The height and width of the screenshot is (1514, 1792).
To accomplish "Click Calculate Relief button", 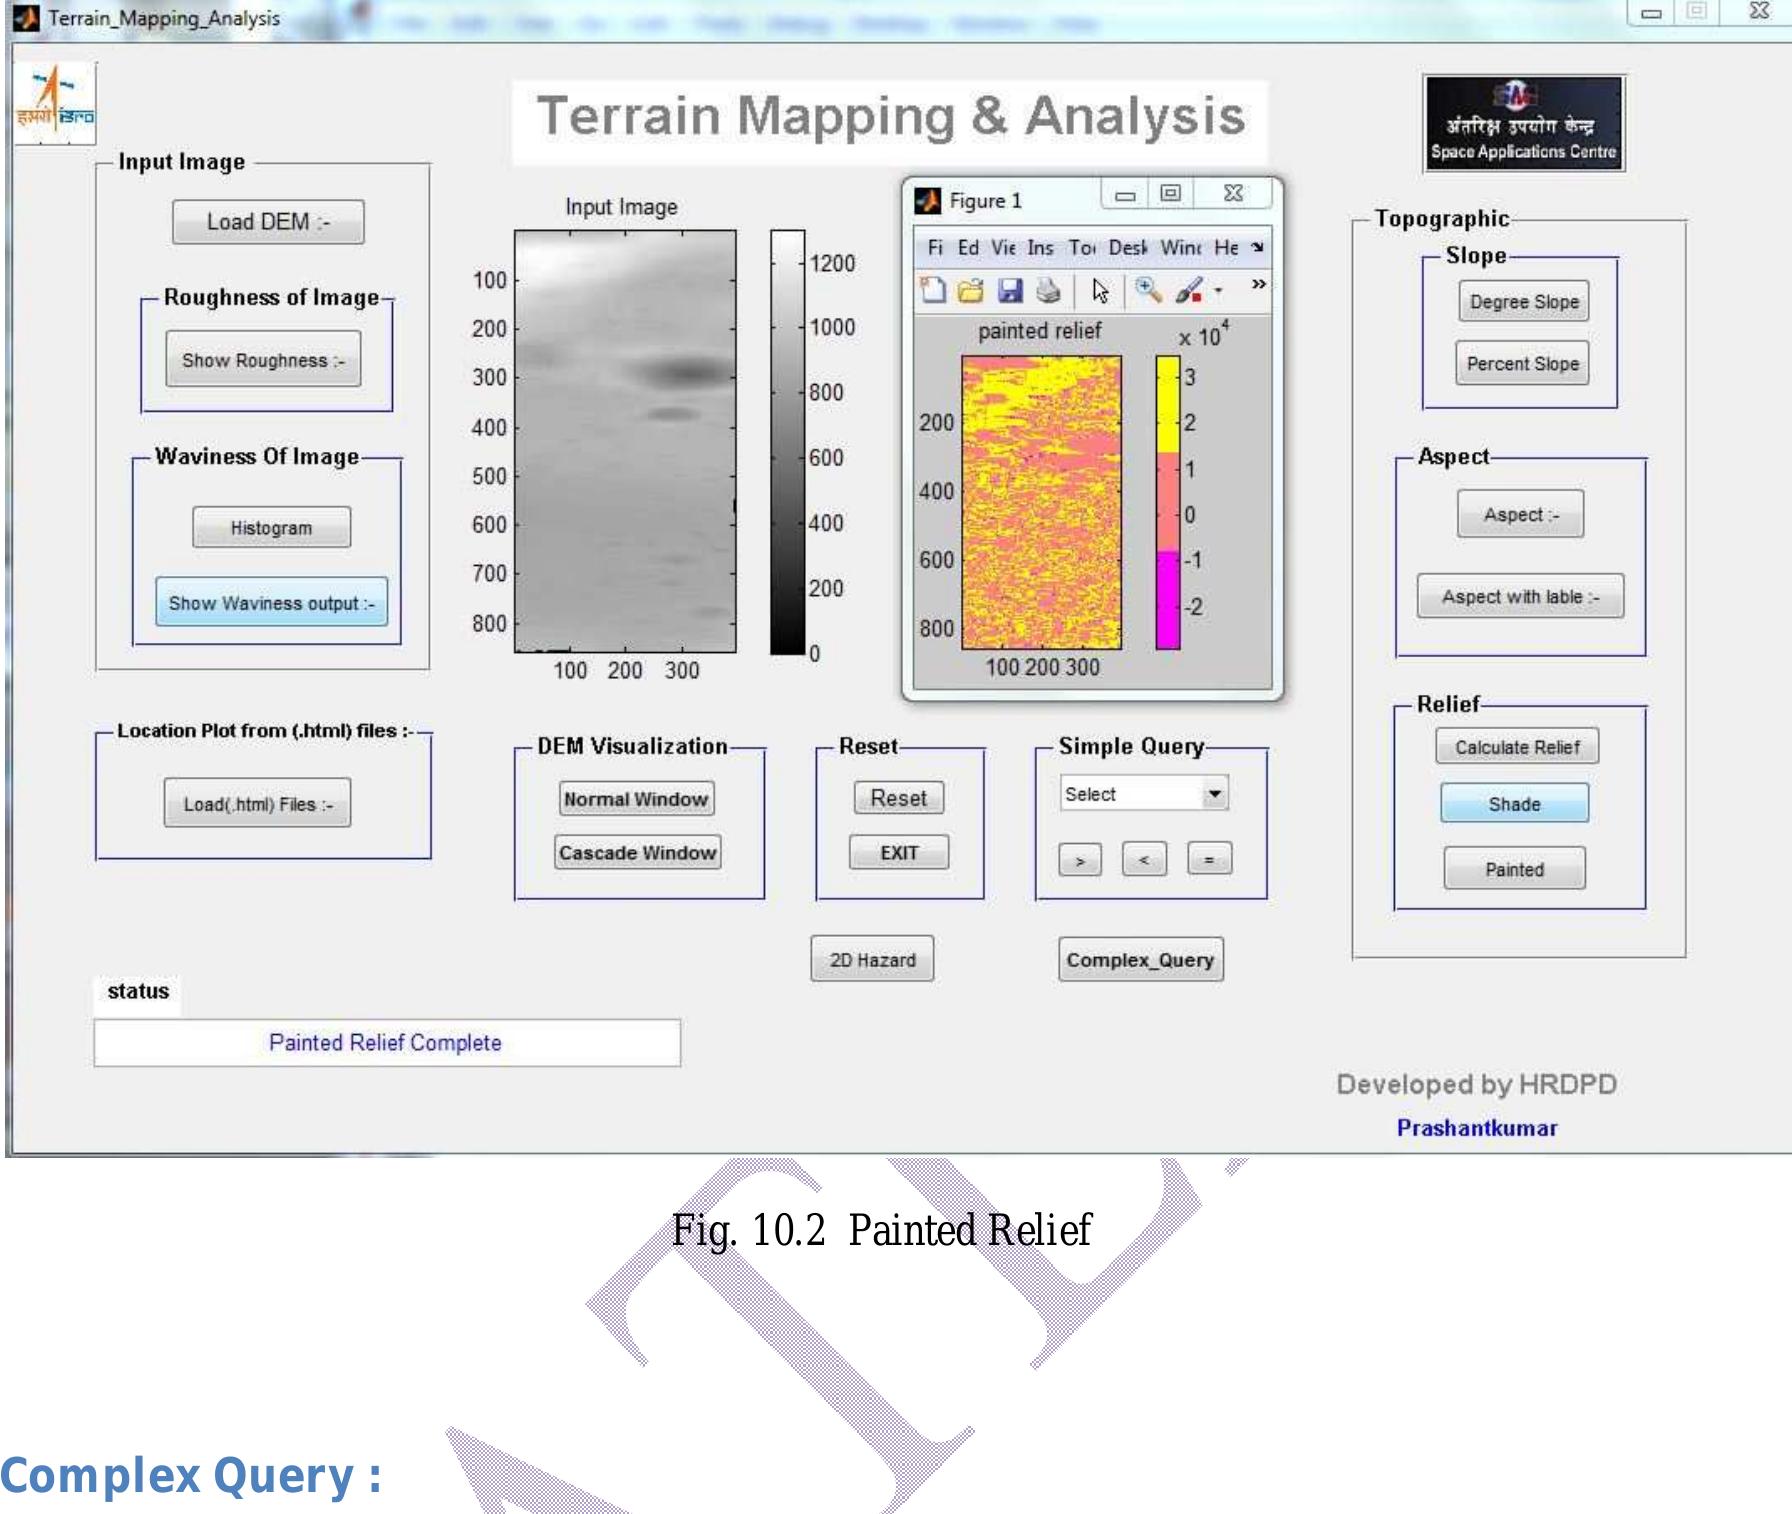I will point(1517,747).
